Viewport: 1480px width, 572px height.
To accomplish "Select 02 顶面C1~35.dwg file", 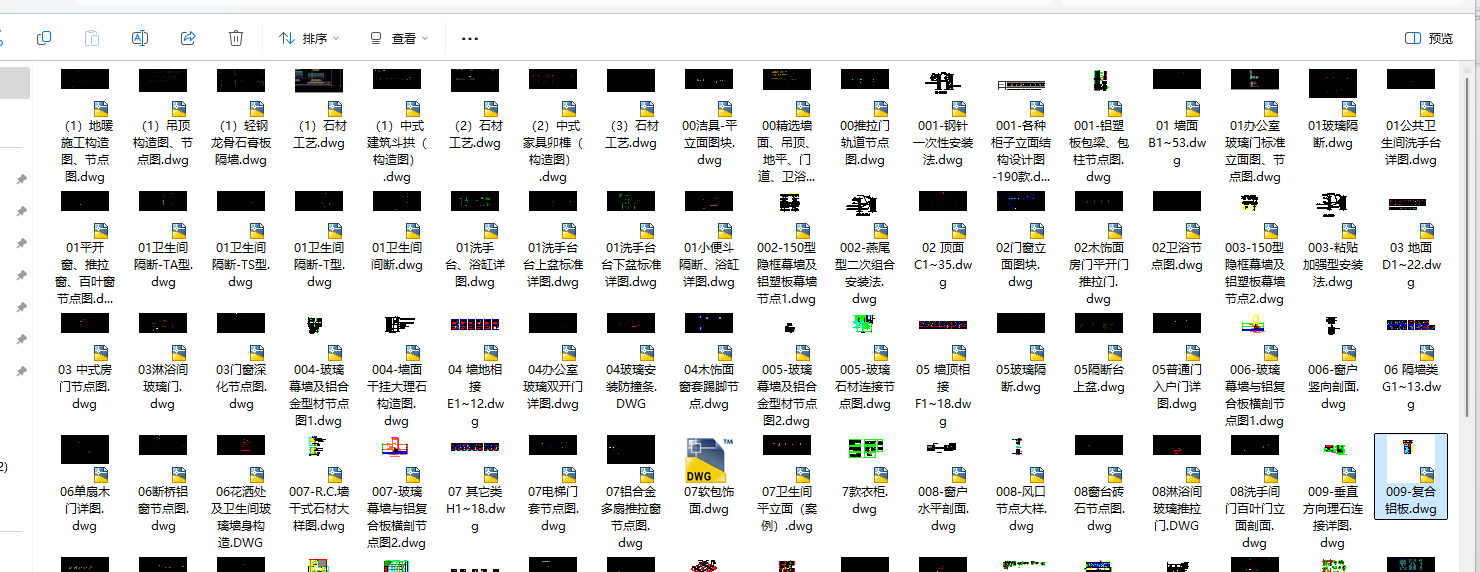I will tap(942, 235).
